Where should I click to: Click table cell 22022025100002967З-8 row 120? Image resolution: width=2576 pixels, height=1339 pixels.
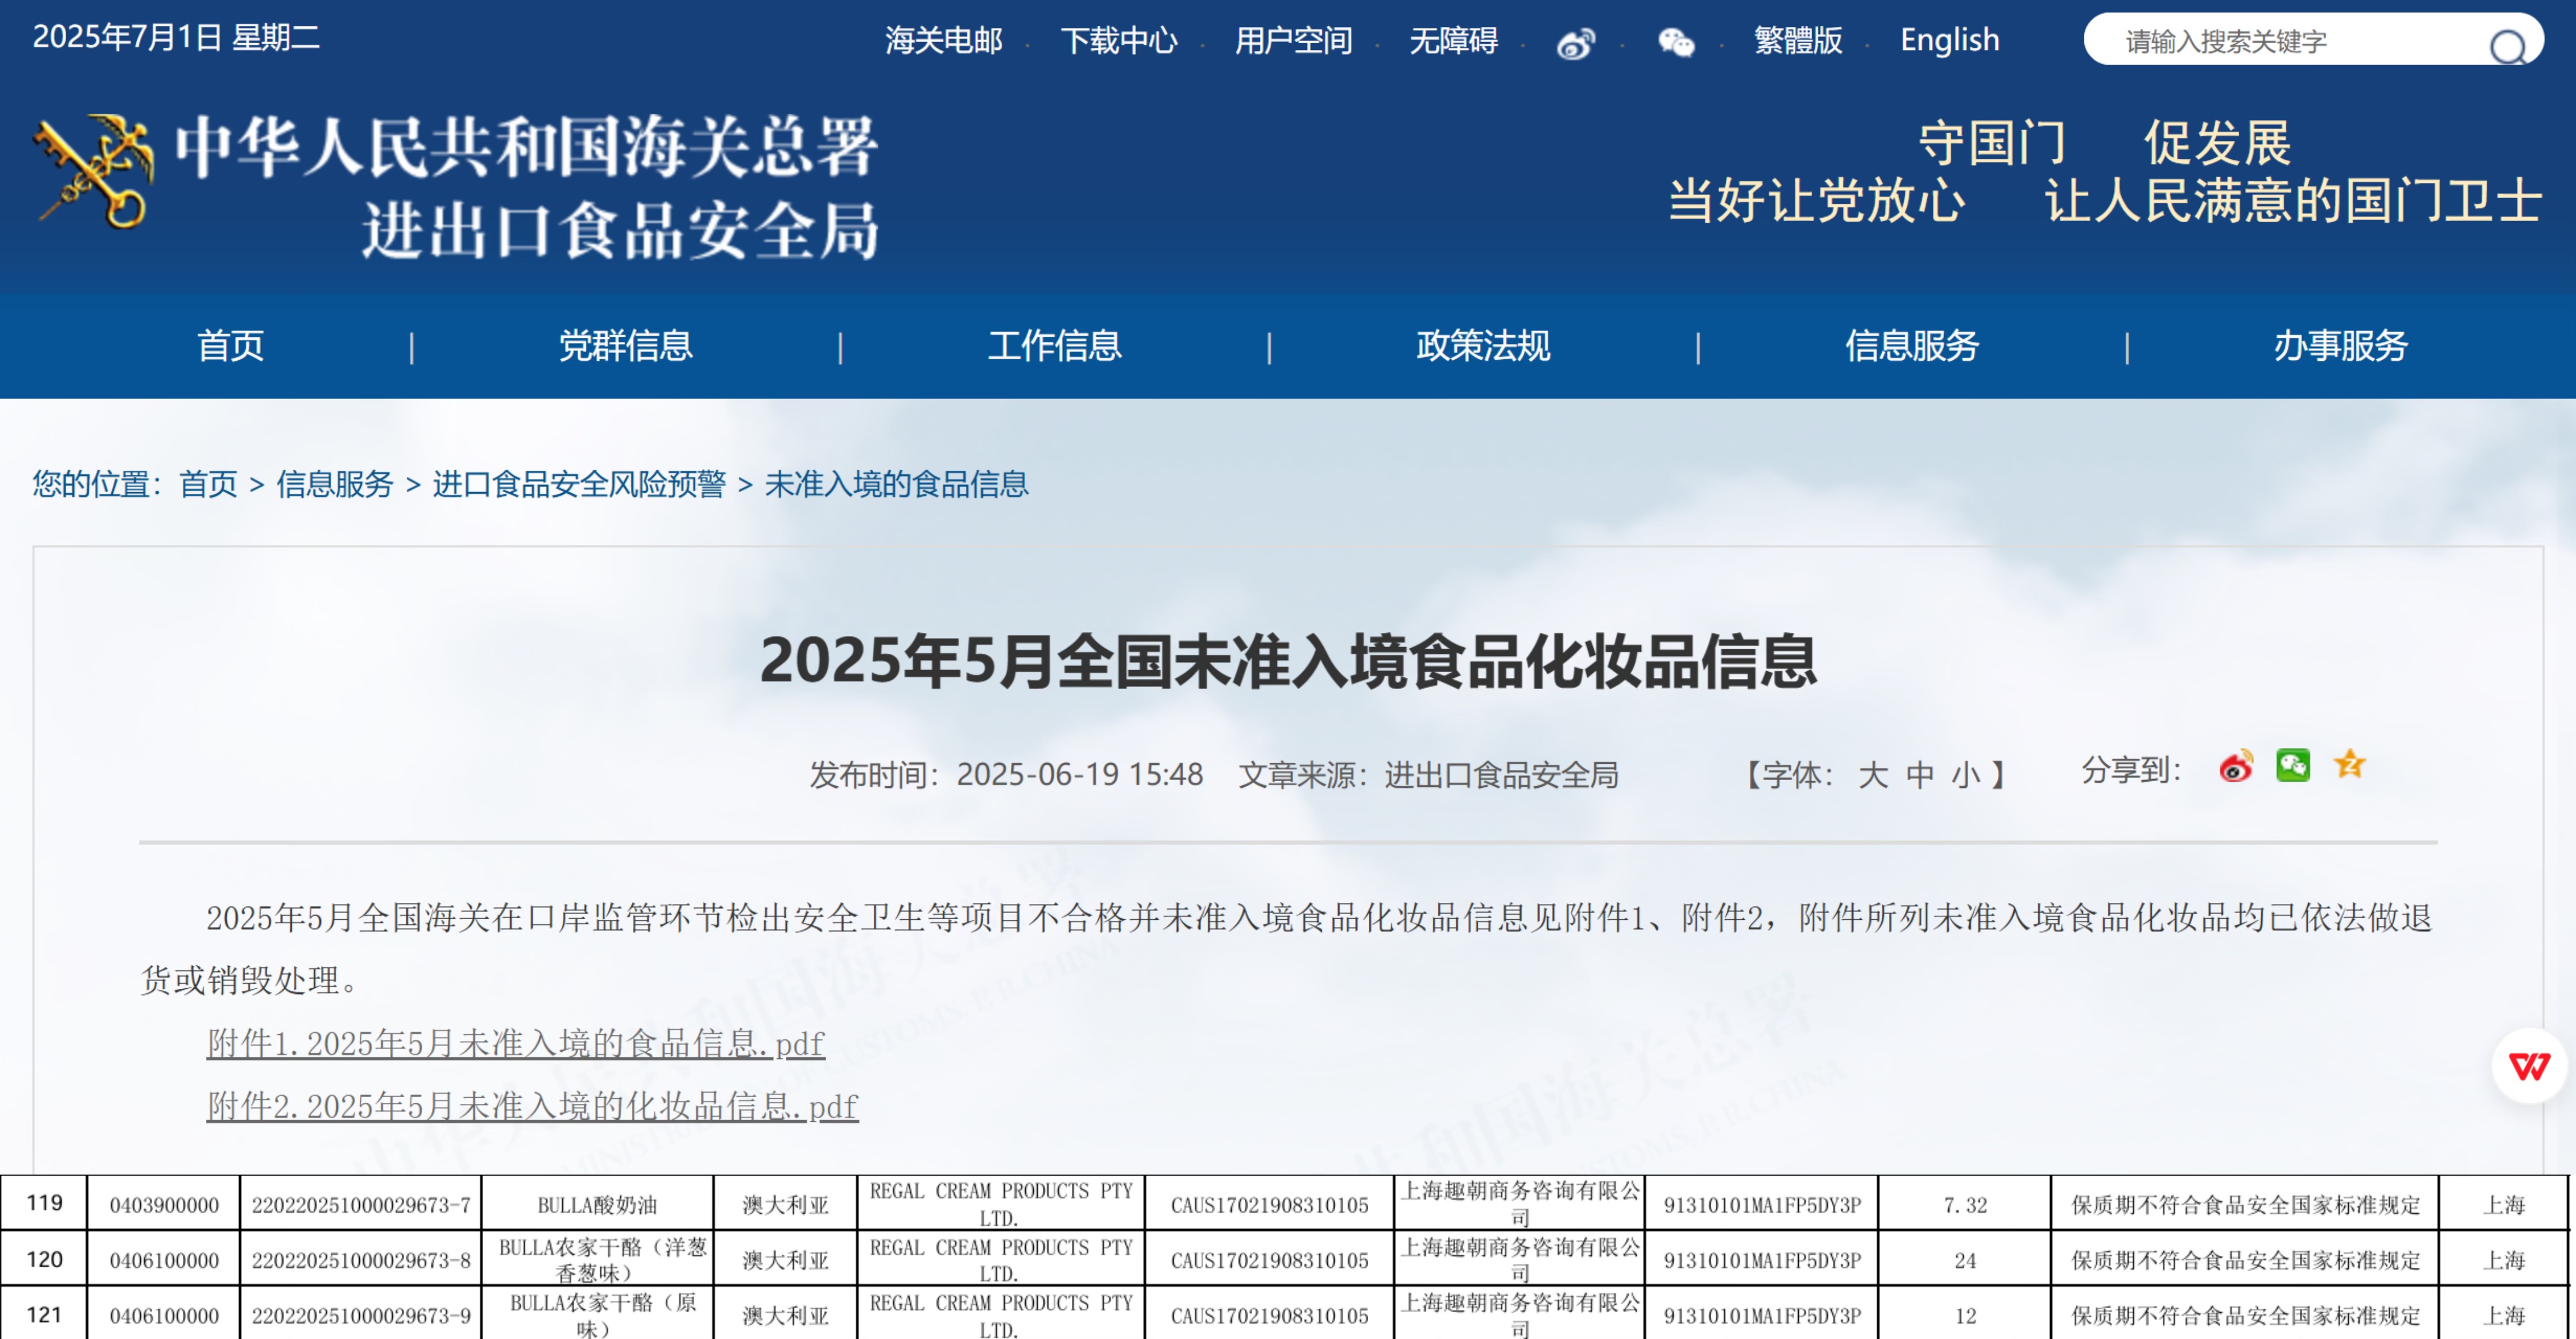coord(360,1260)
